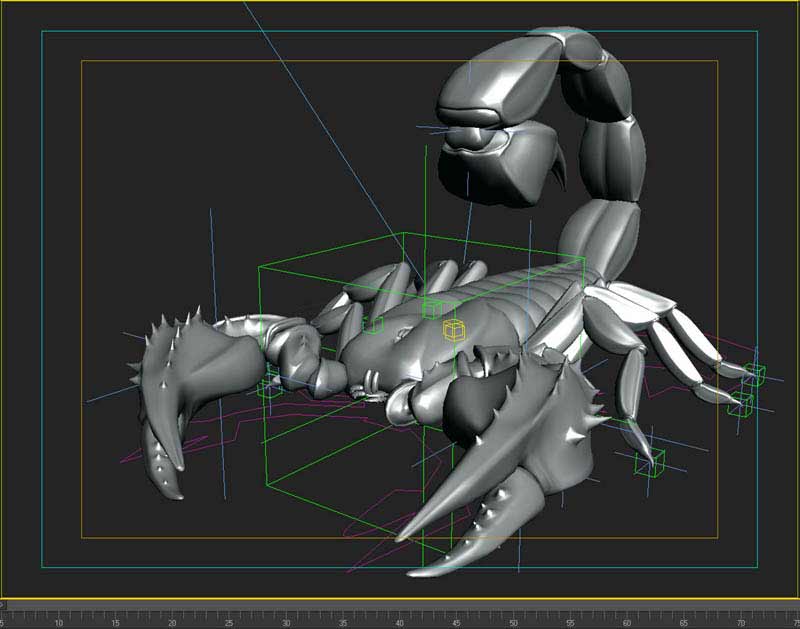Image resolution: width=800 pixels, height=629 pixels.
Task: Click small green cube left of yellow helper
Action: pyautogui.click(x=372, y=325)
